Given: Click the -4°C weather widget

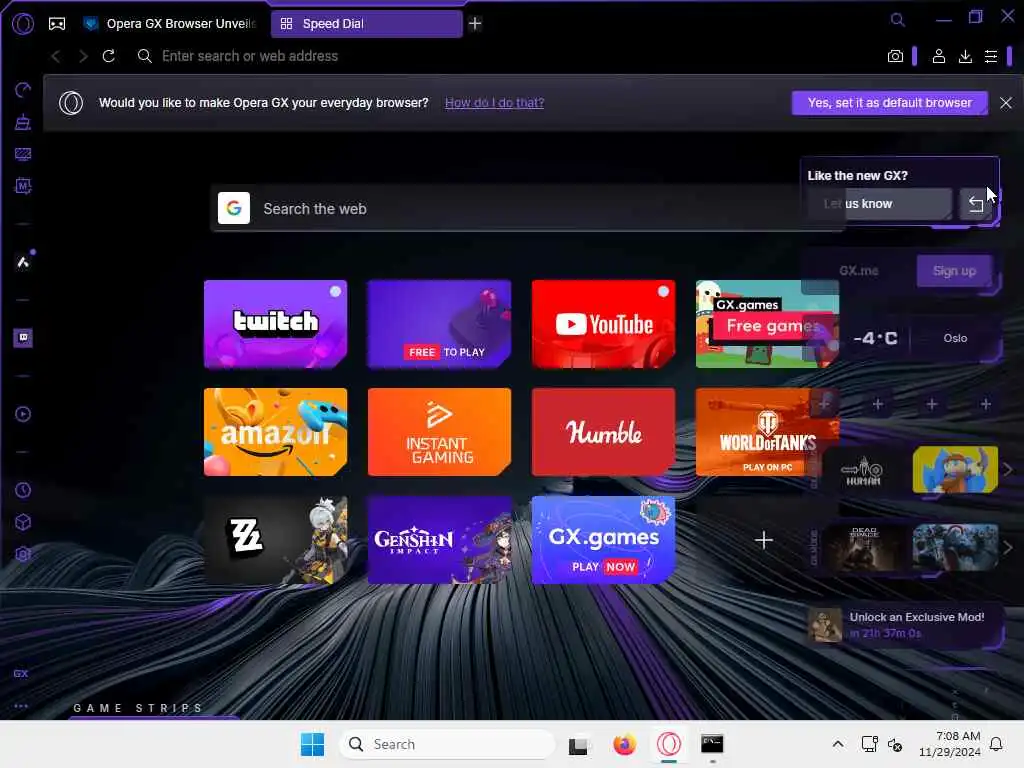Looking at the screenshot, I should pyautogui.click(x=876, y=338).
